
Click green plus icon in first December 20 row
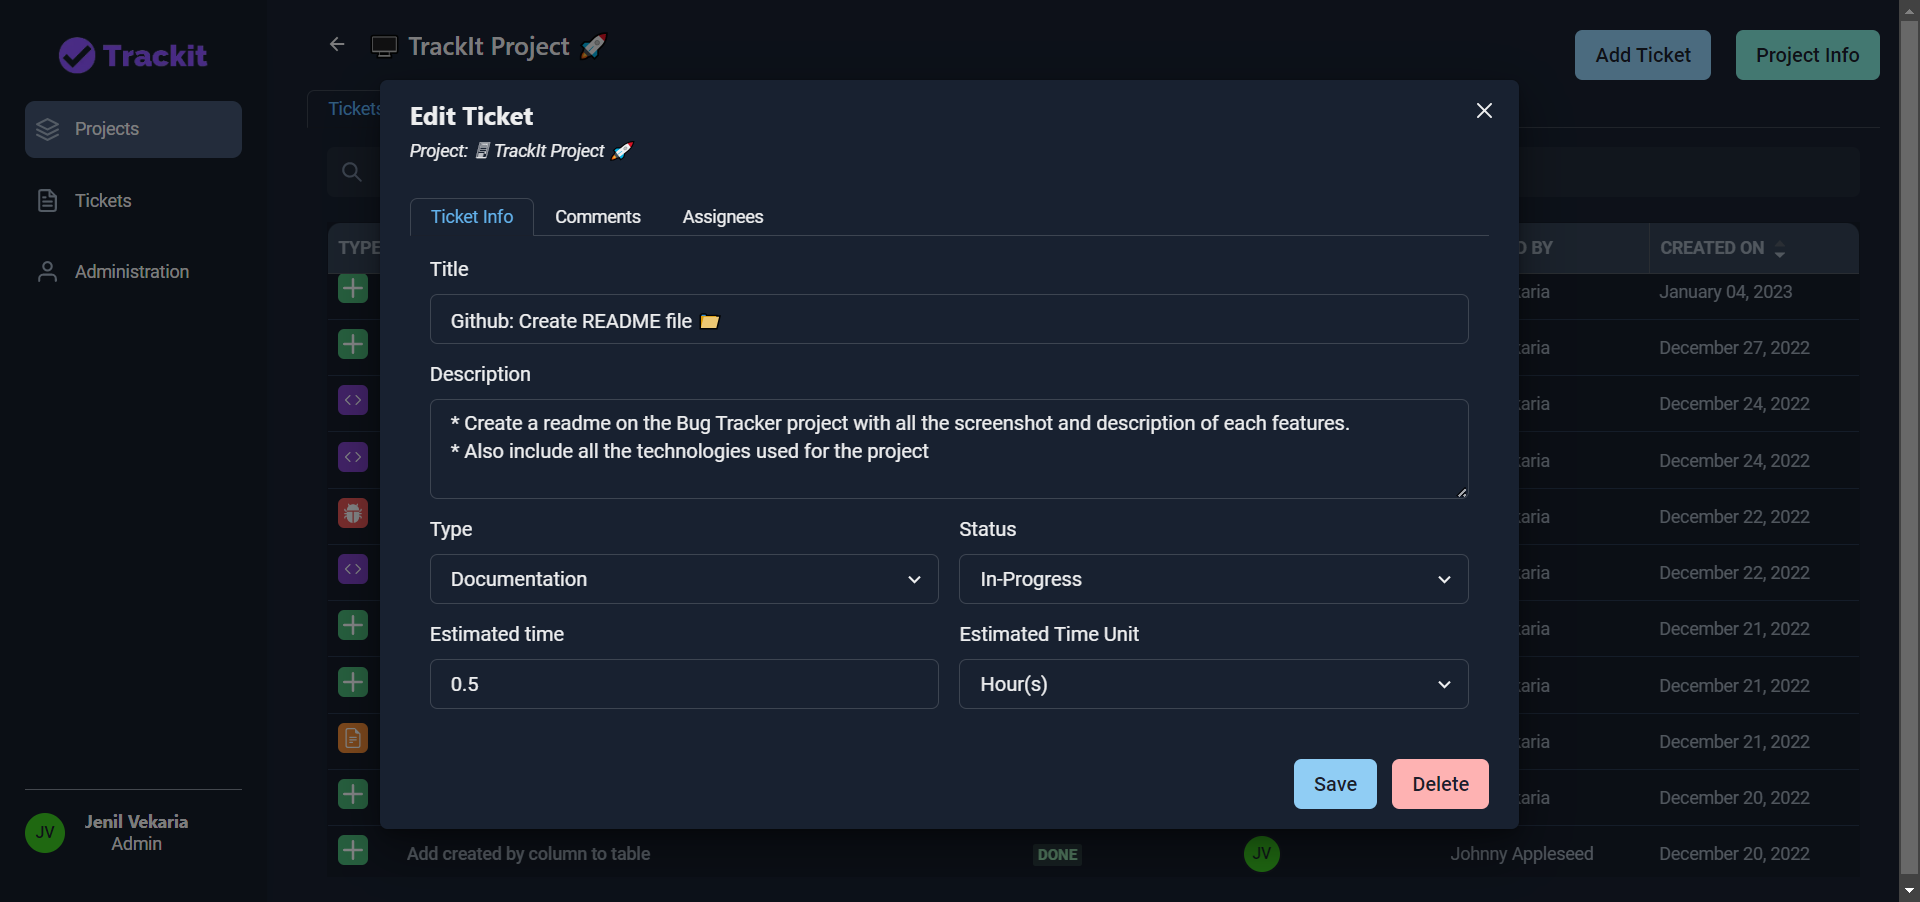353,794
